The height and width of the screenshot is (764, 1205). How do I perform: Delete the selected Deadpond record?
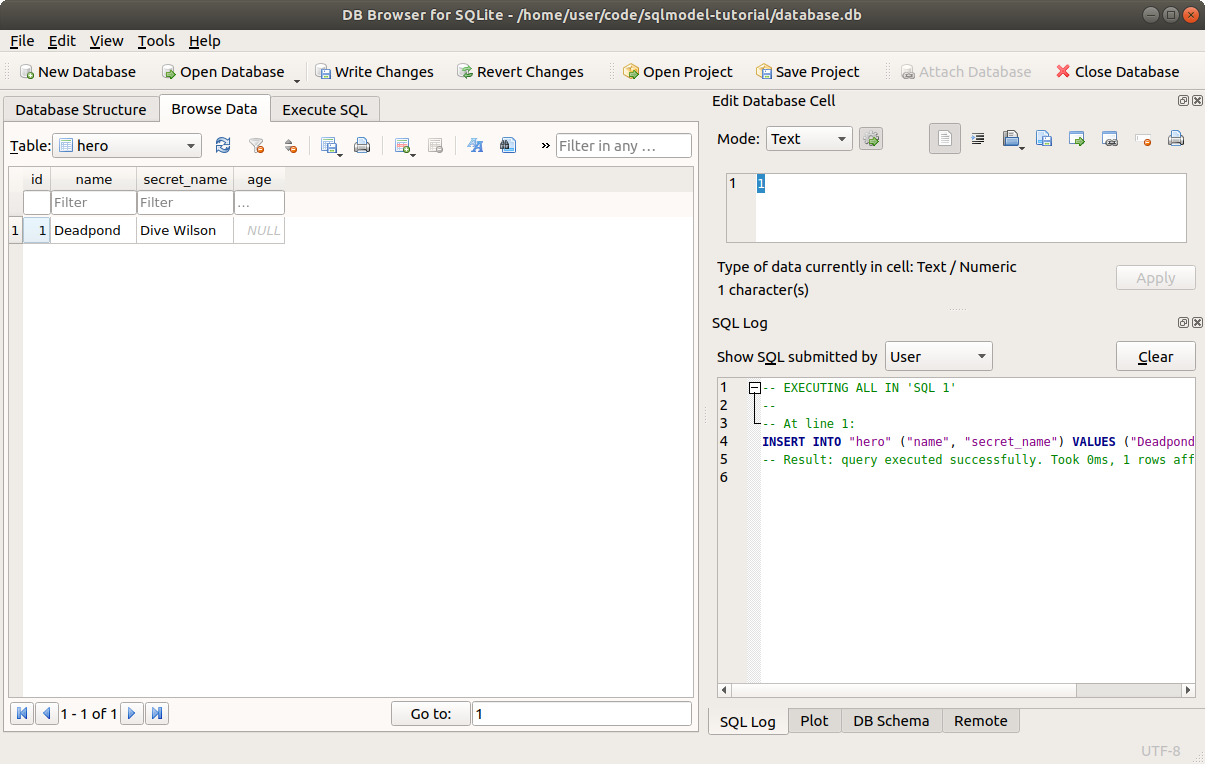tap(435, 146)
